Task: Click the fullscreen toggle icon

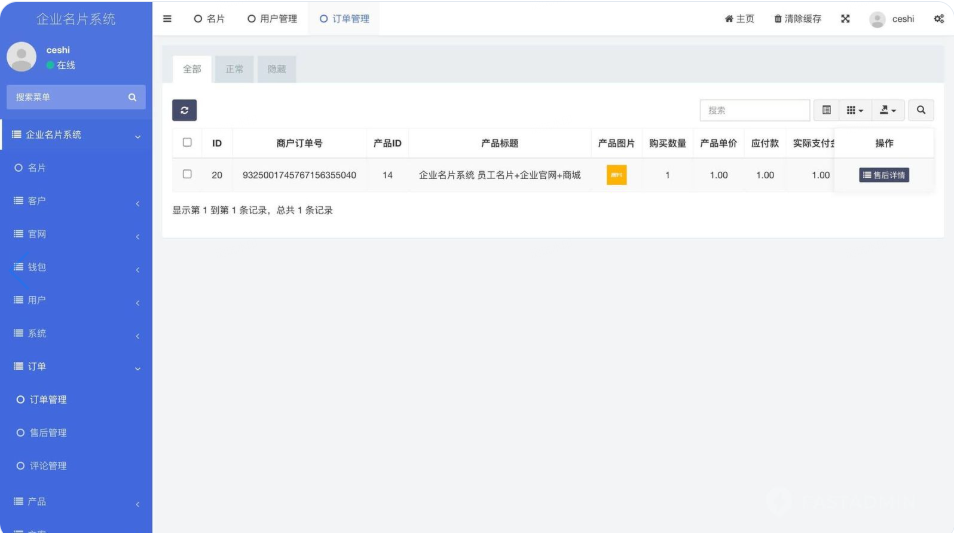Action: point(845,19)
